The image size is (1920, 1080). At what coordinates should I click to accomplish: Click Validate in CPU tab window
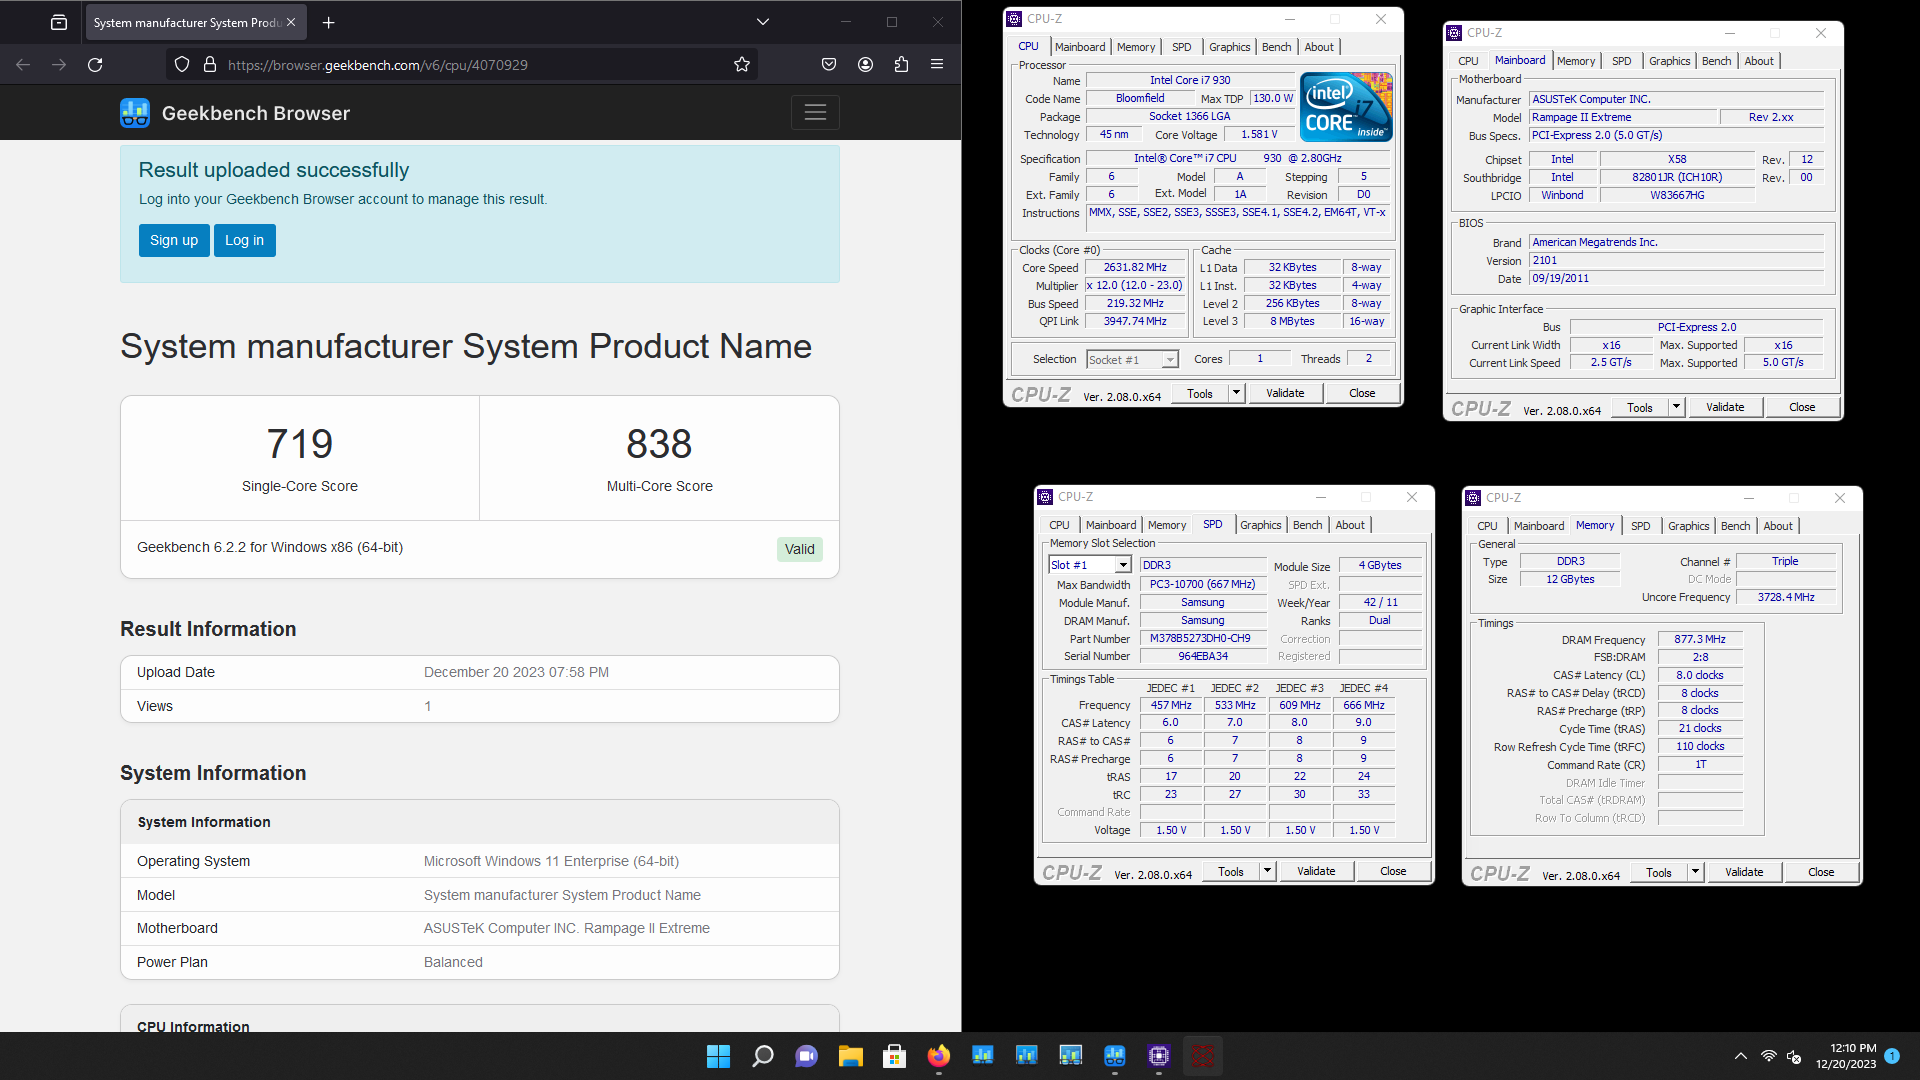(1285, 394)
